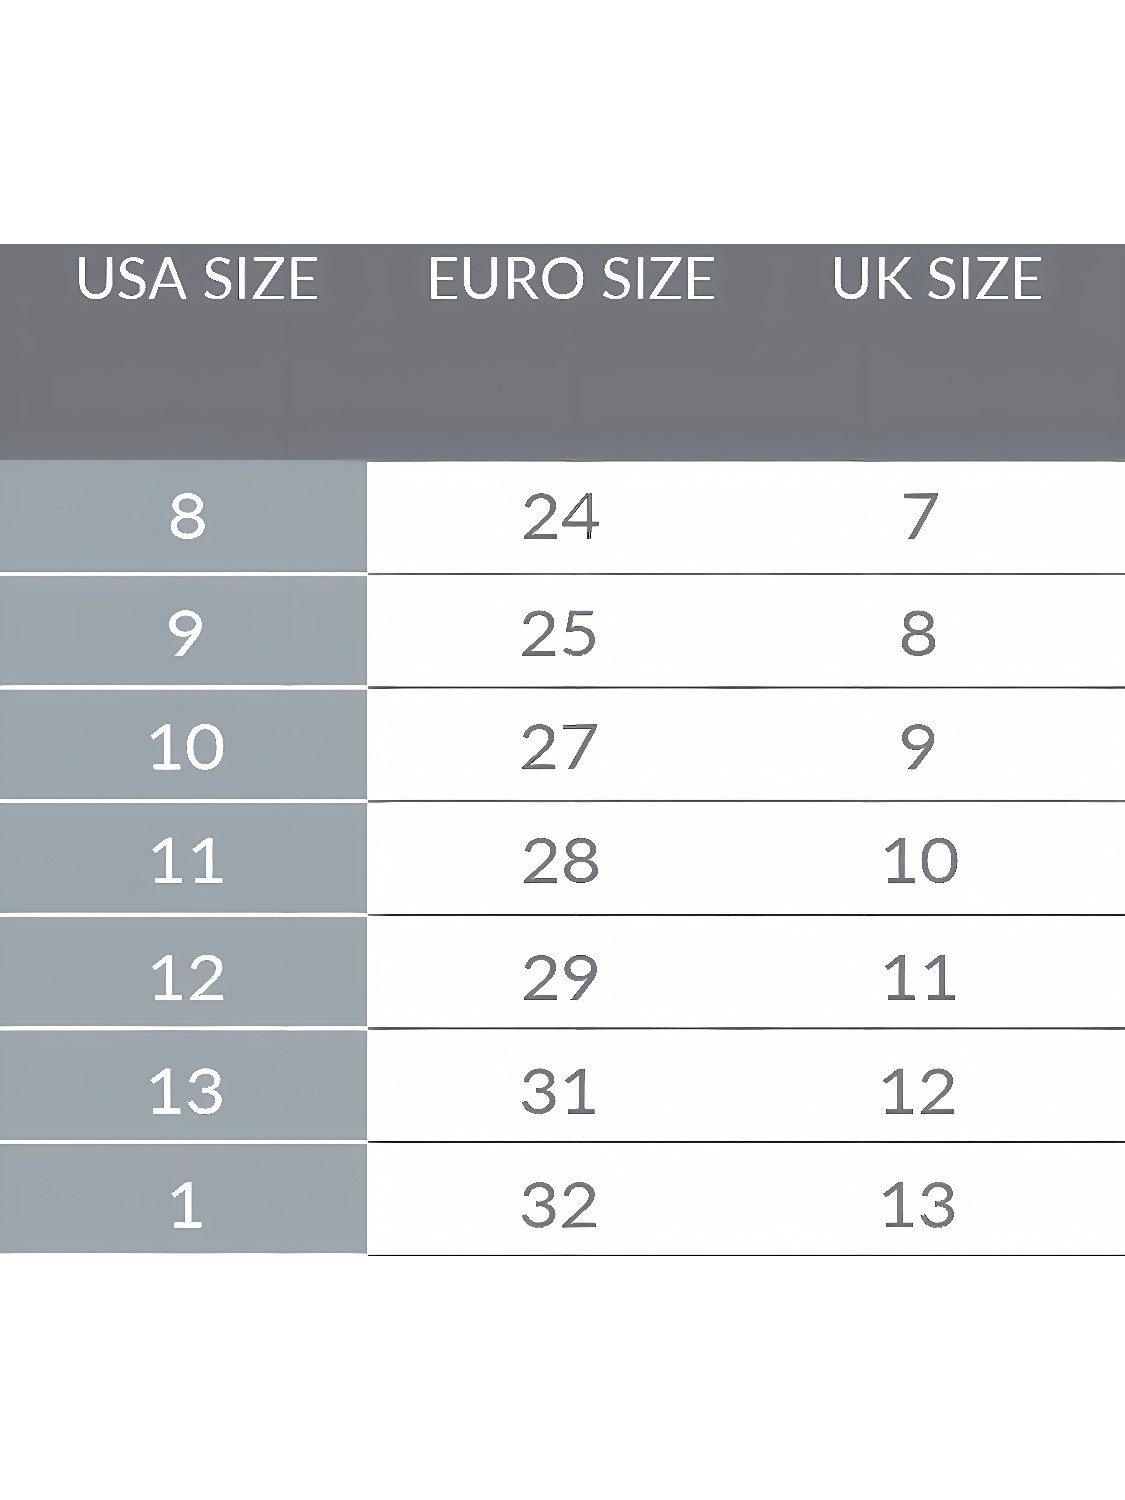Click Euro size 32 value
Viewport: 1125px width, 1500px height.
pyautogui.click(x=559, y=1204)
